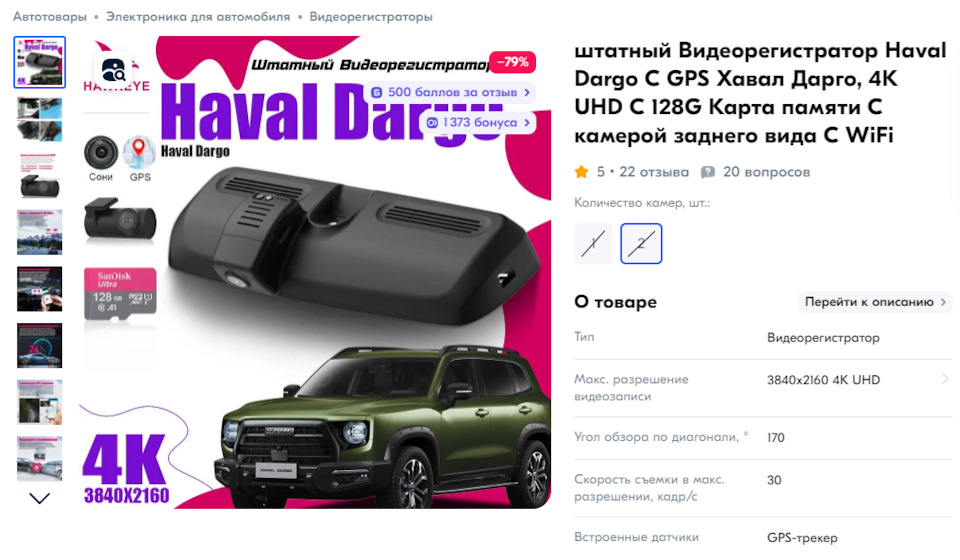
Task: Select the speedometer thumbnail image
Action: 40,346
